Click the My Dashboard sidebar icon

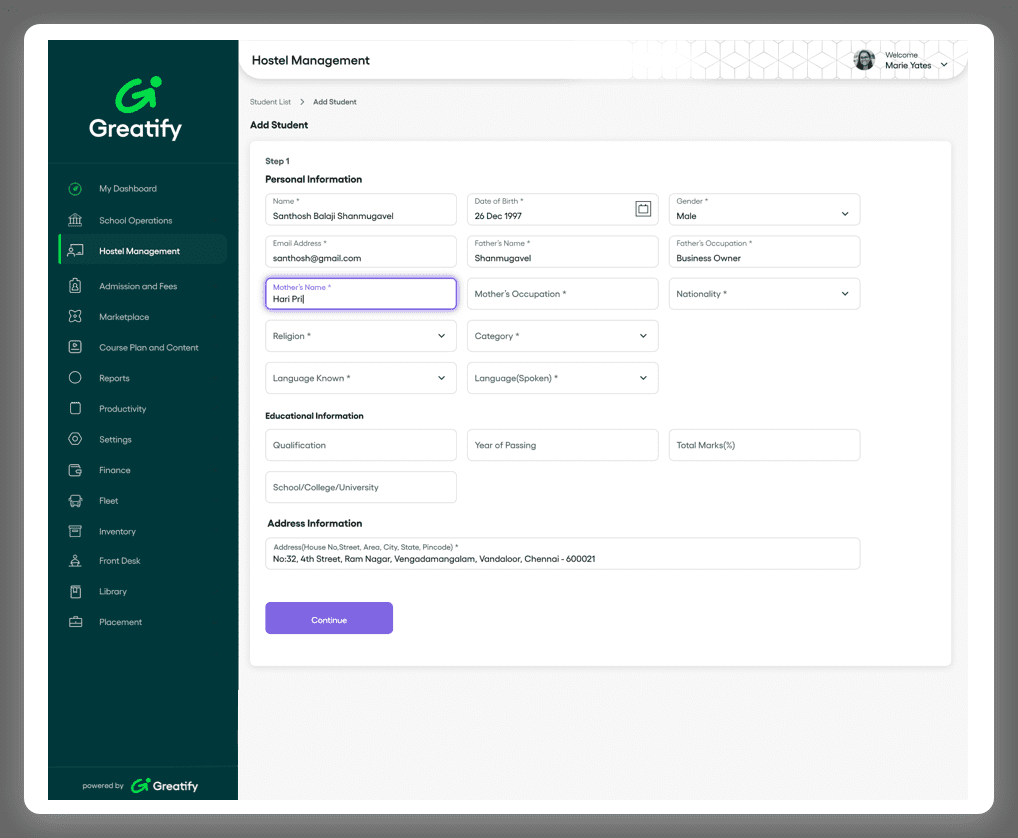[x=75, y=189]
